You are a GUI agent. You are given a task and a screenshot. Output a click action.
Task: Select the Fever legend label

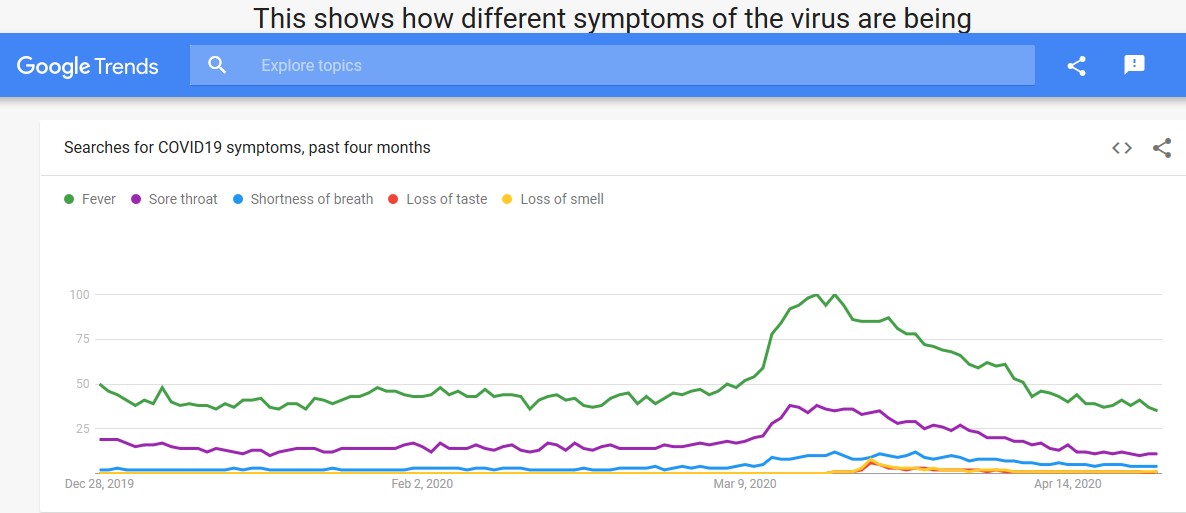99,199
